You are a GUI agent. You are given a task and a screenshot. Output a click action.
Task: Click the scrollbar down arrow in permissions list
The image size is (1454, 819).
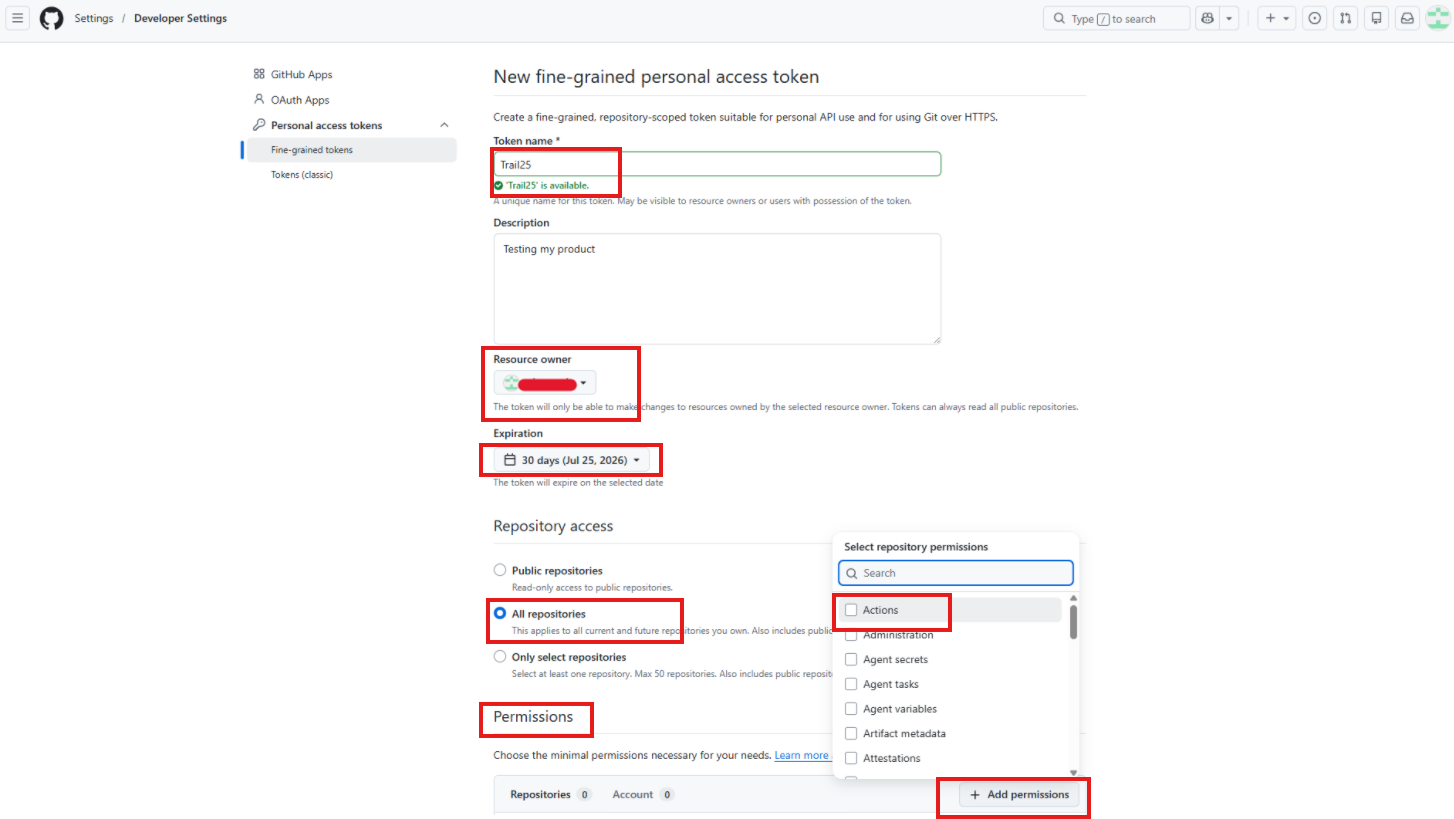pos(1073,772)
